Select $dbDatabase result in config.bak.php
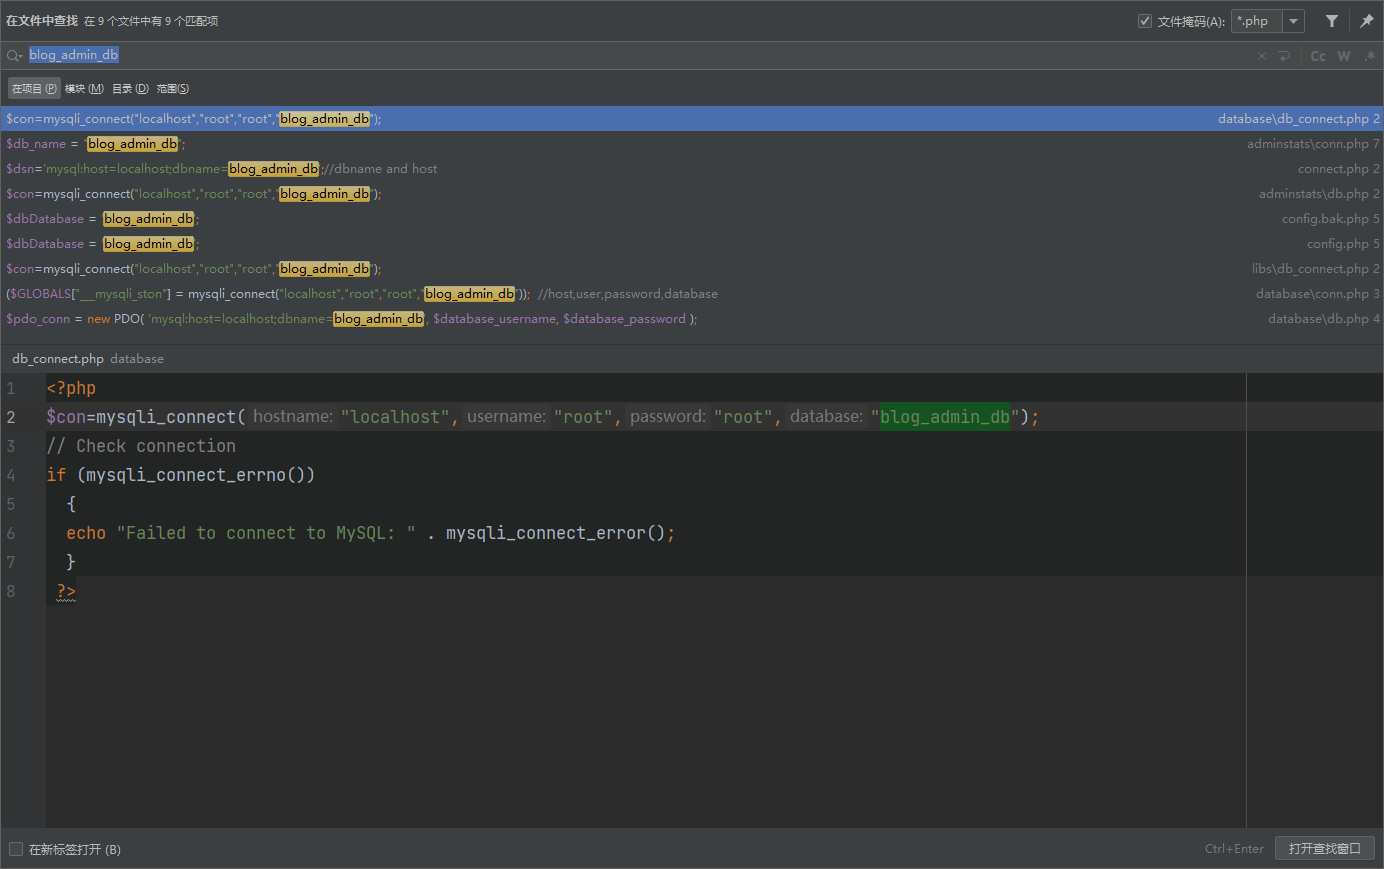 (x=692, y=219)
